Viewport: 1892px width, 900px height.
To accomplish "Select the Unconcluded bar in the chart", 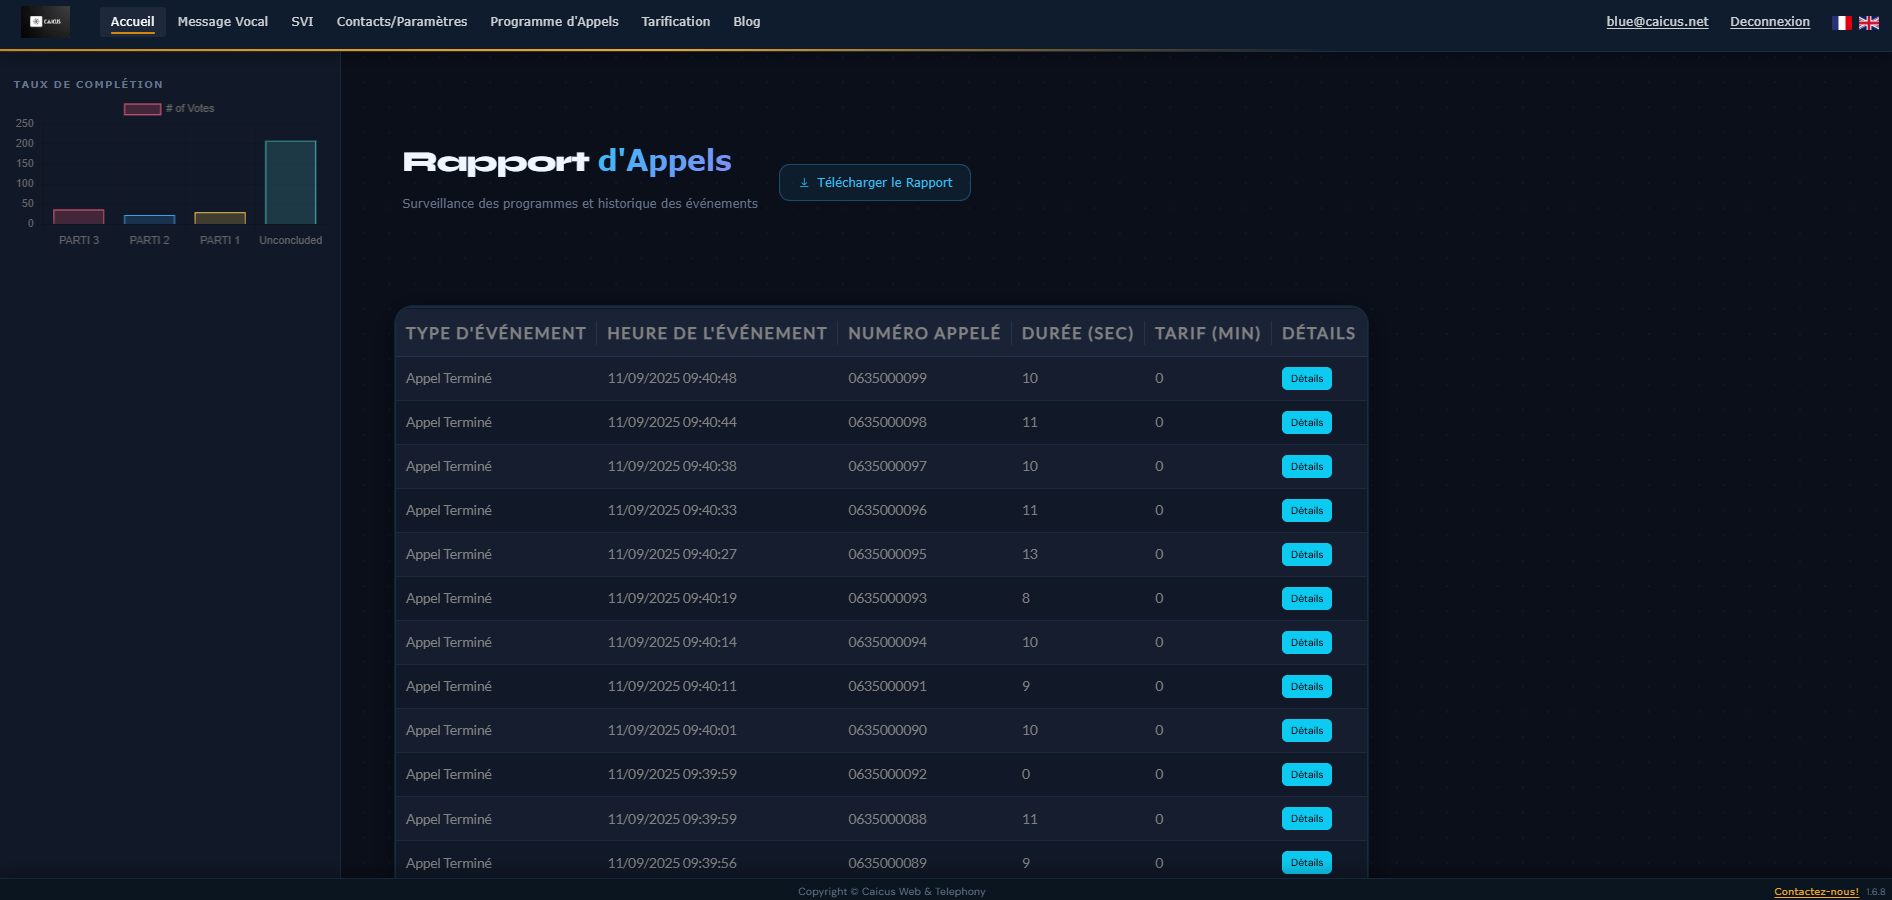I will coord(290,185).
